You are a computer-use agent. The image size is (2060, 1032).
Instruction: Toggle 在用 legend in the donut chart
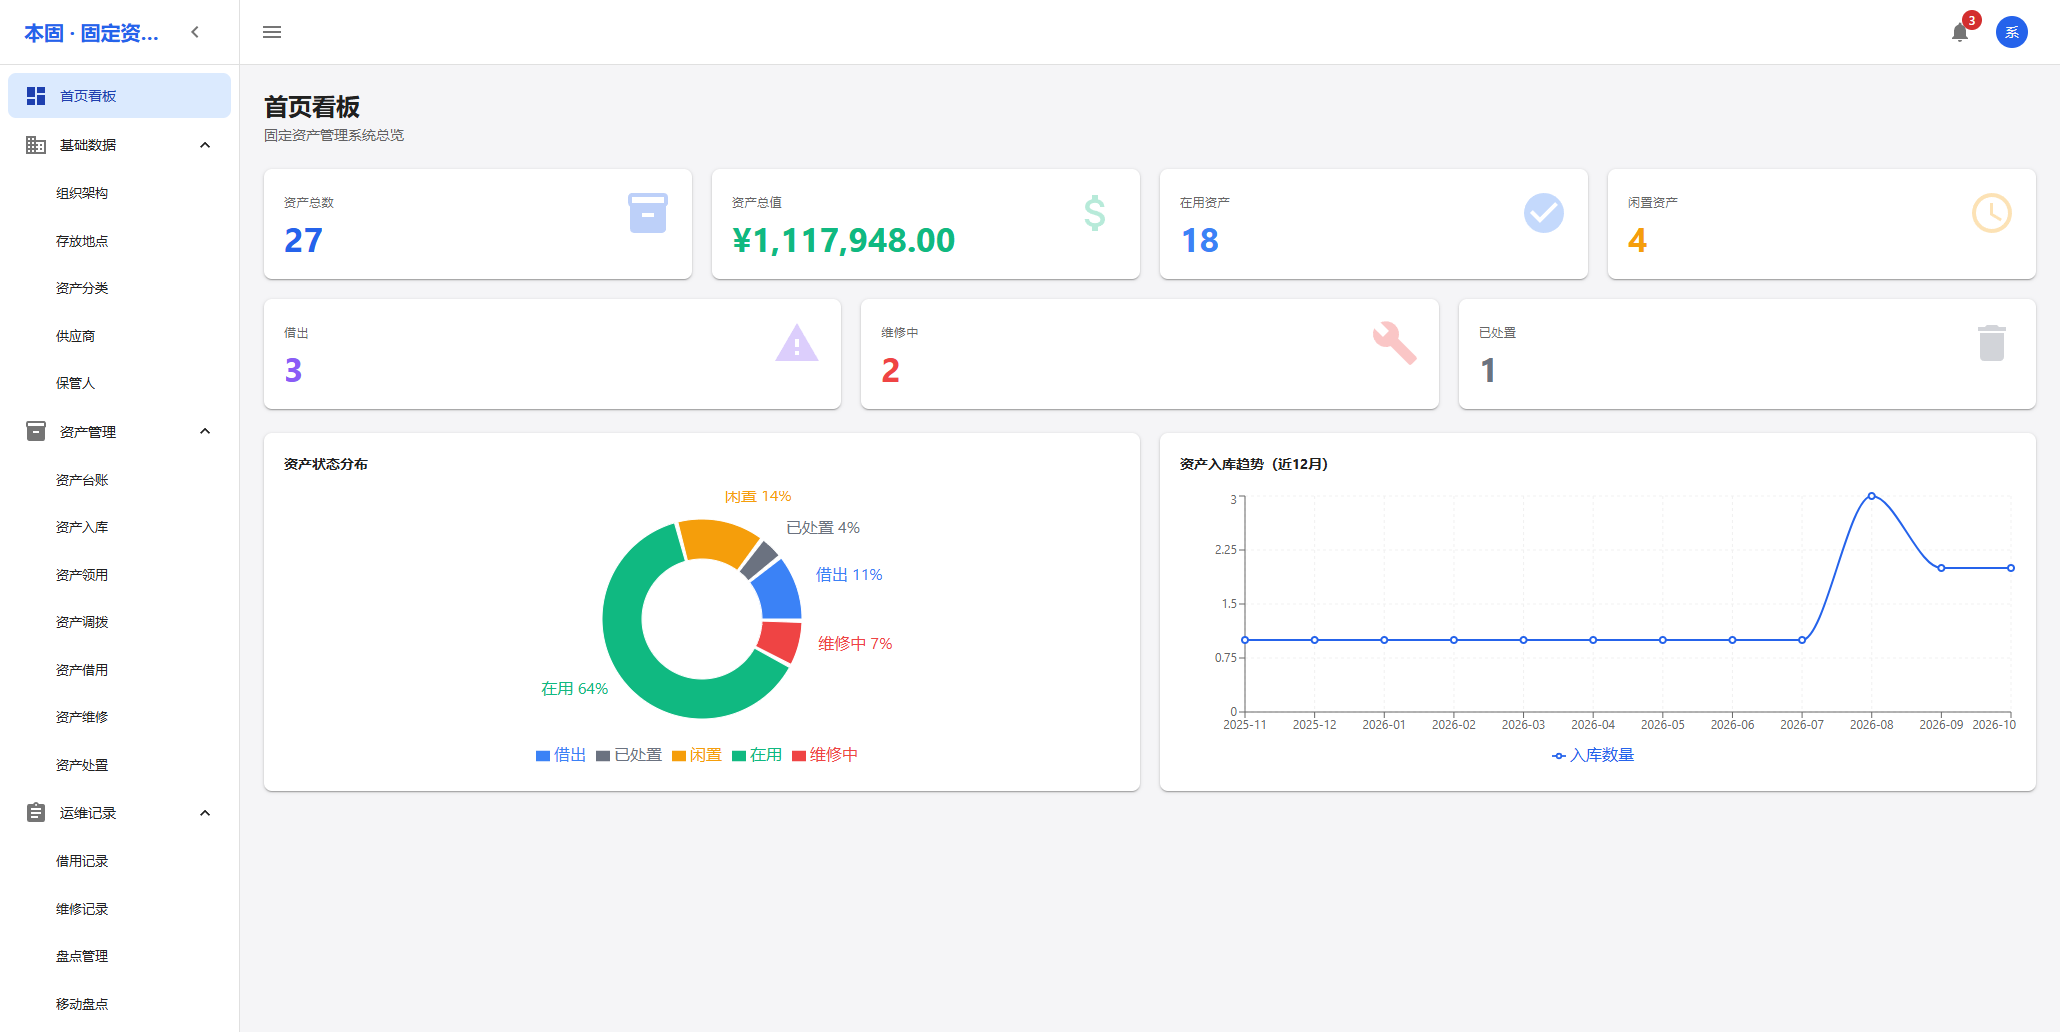[x=757, y=755]
